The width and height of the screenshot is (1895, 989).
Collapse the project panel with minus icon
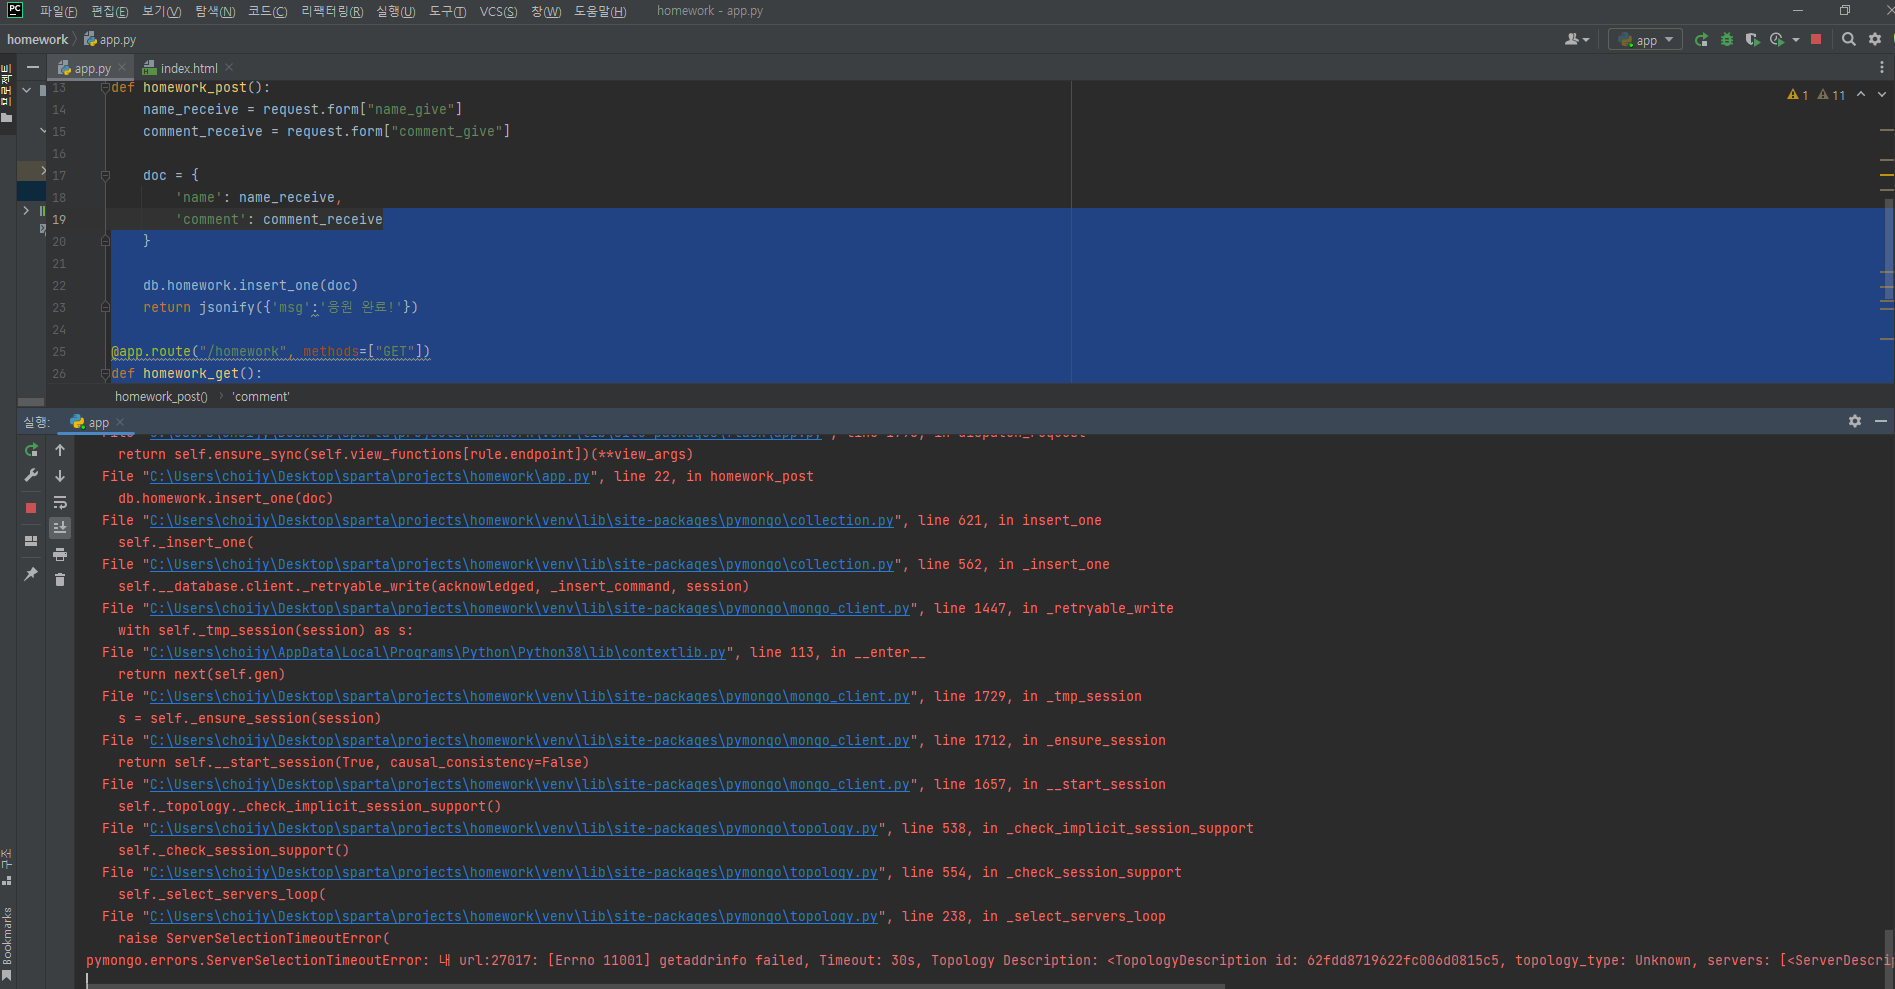33,68
